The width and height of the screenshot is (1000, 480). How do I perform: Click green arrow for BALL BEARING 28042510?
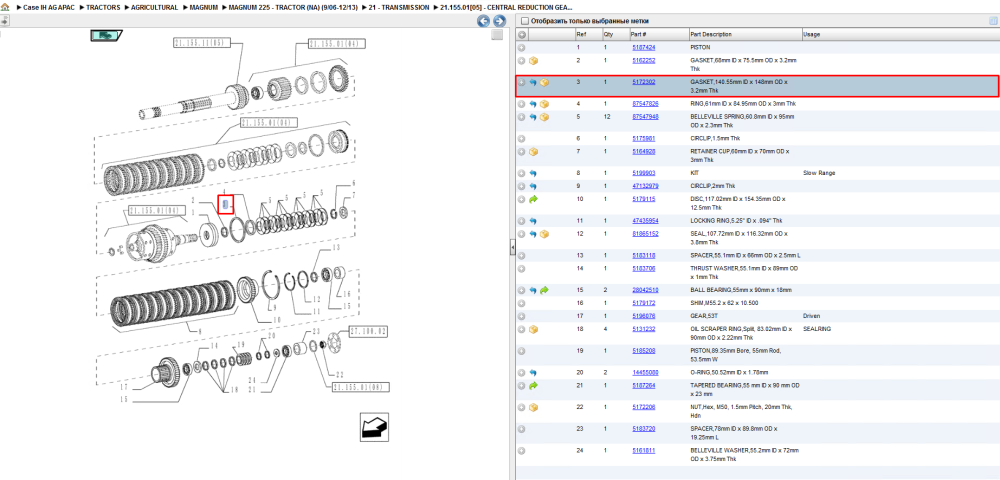(545, 290)
